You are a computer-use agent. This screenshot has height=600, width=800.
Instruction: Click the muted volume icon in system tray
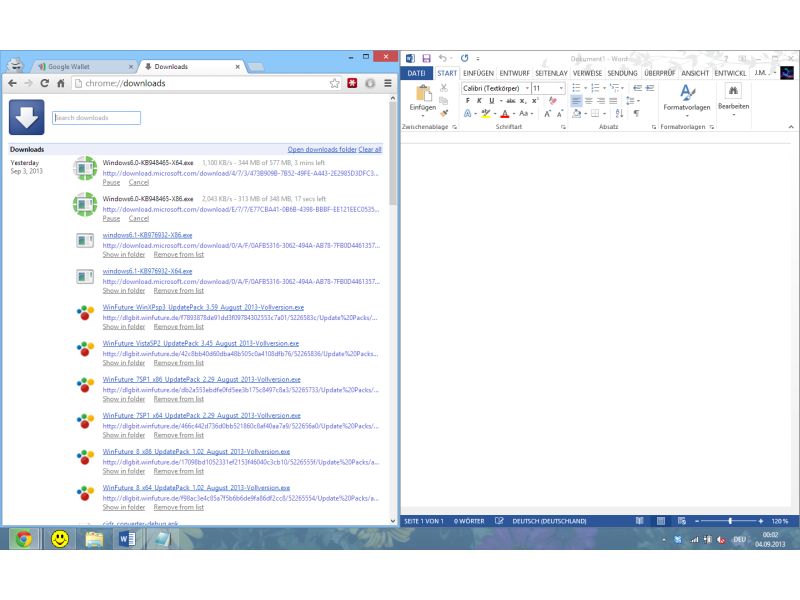(x=721, y=539)
